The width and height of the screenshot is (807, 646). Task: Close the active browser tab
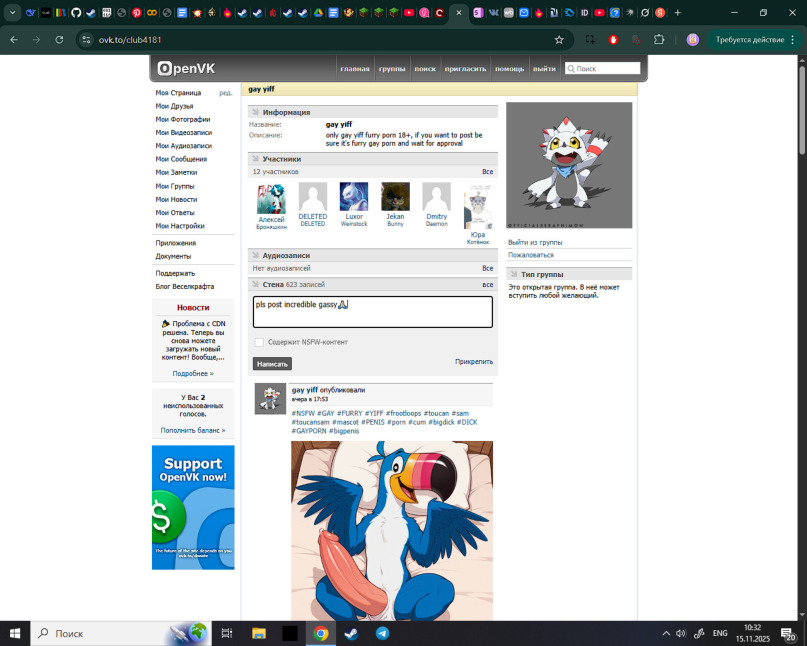point(459,13)
